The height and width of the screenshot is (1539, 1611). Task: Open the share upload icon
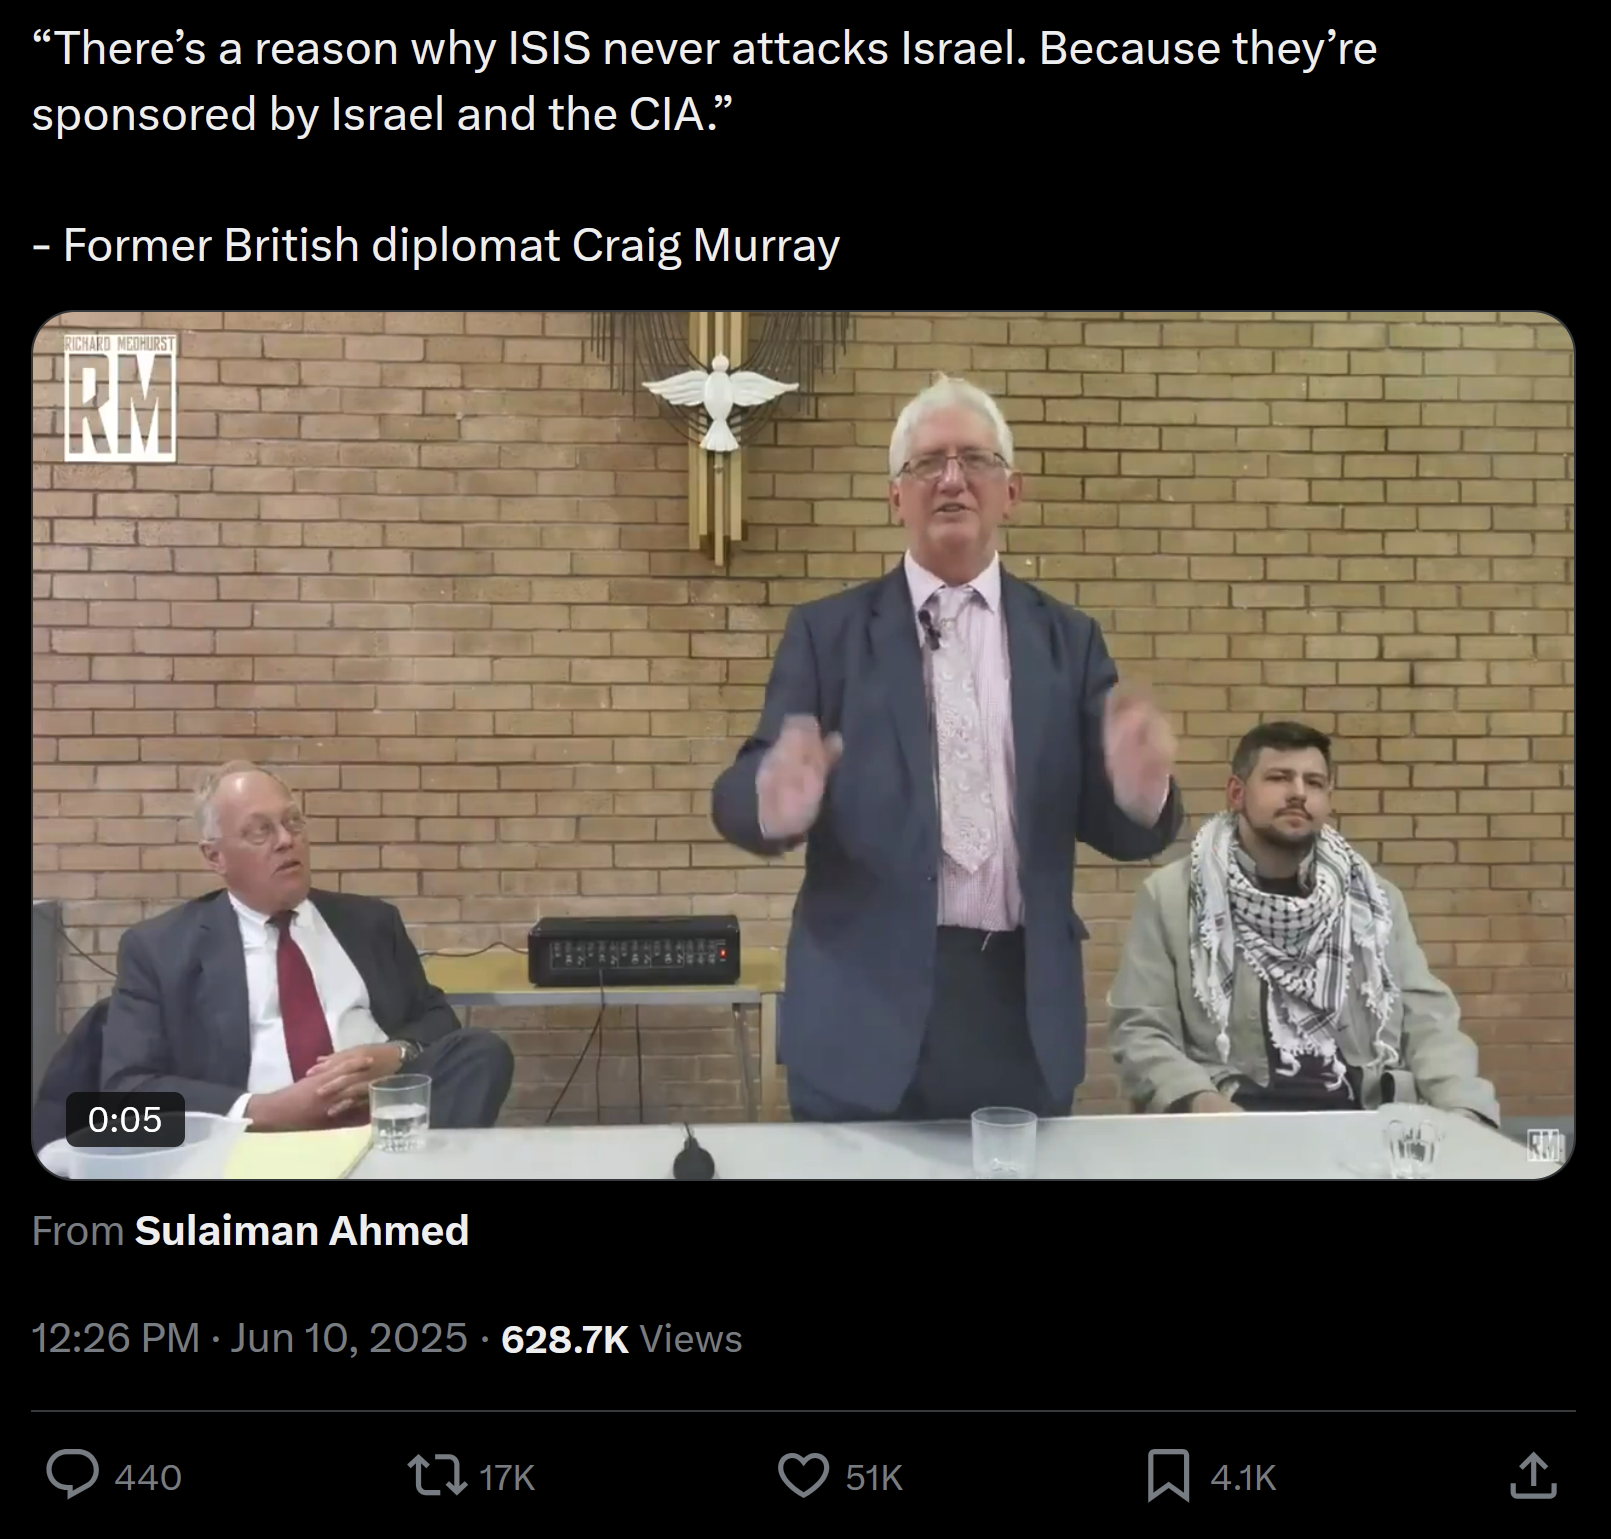pyautogui.click(x=1534, y=1476)
